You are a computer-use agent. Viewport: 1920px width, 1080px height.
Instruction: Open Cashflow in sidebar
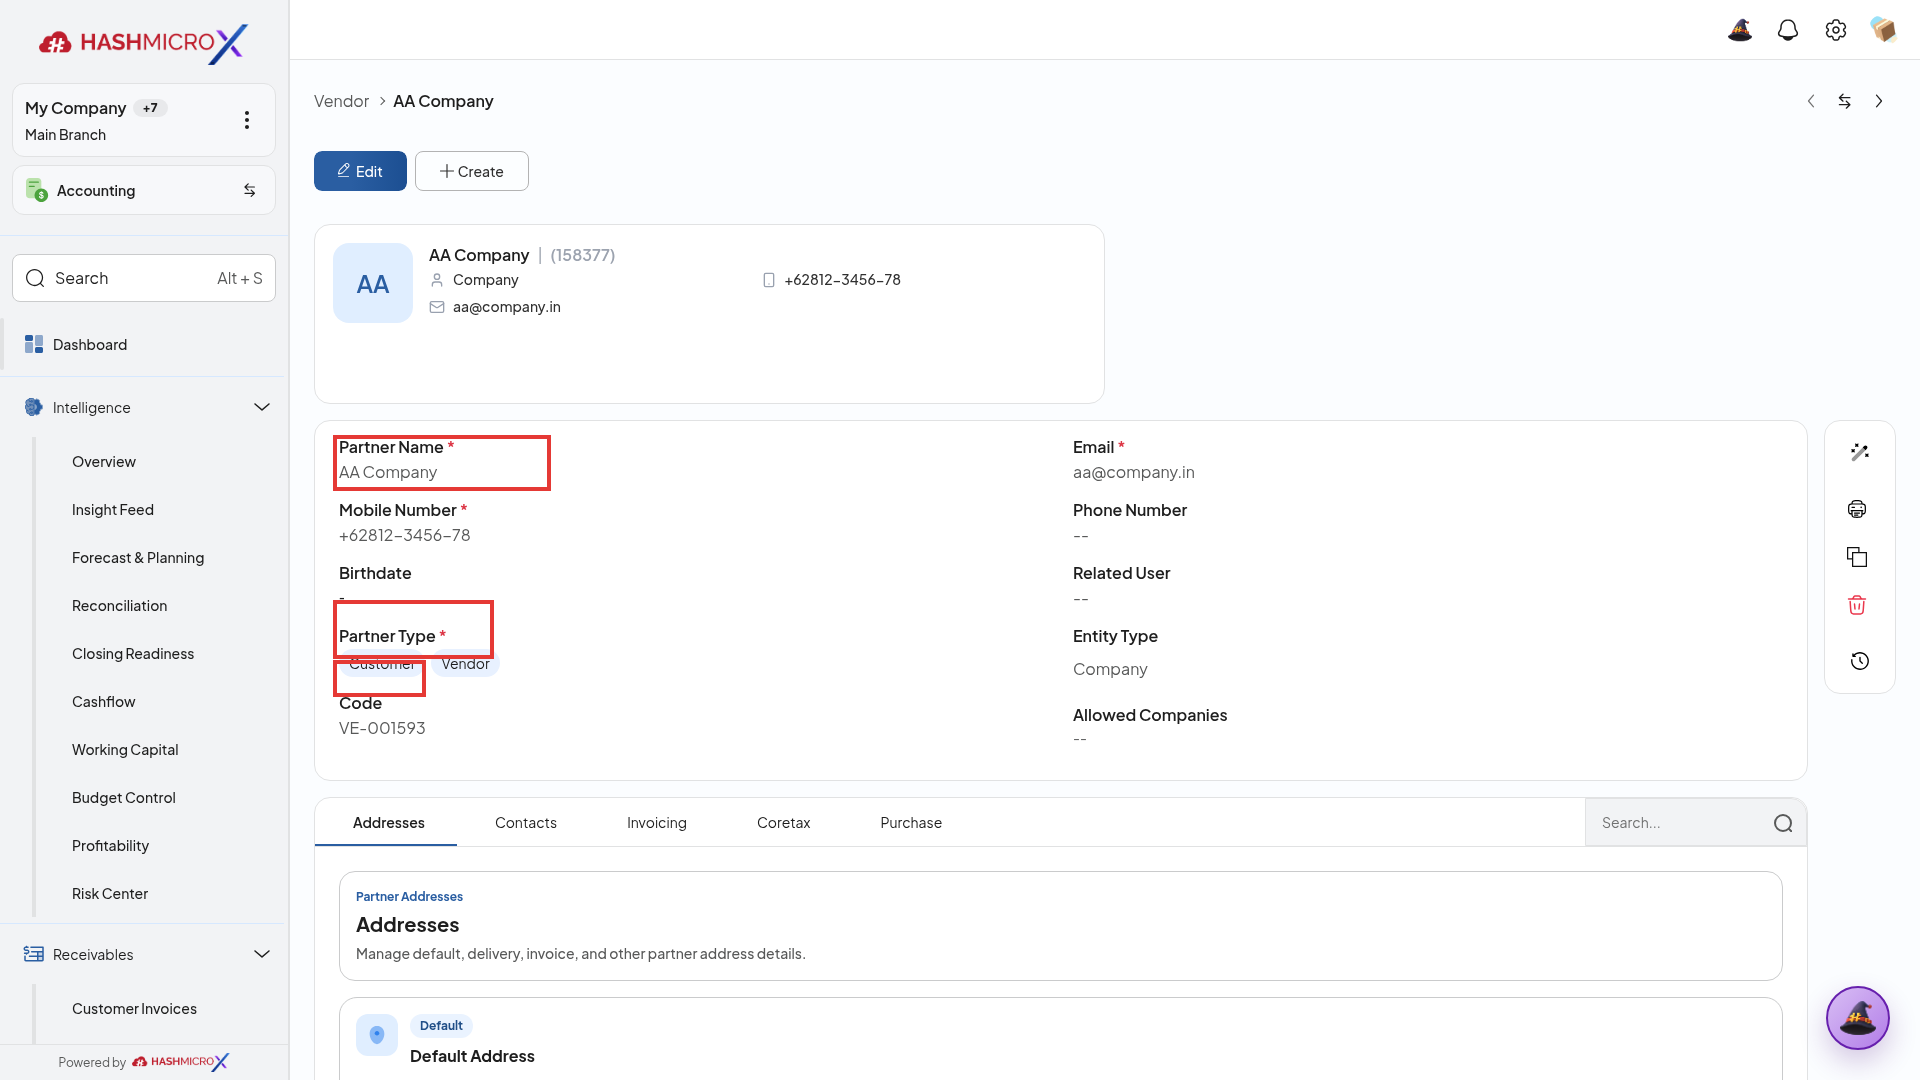104,702
